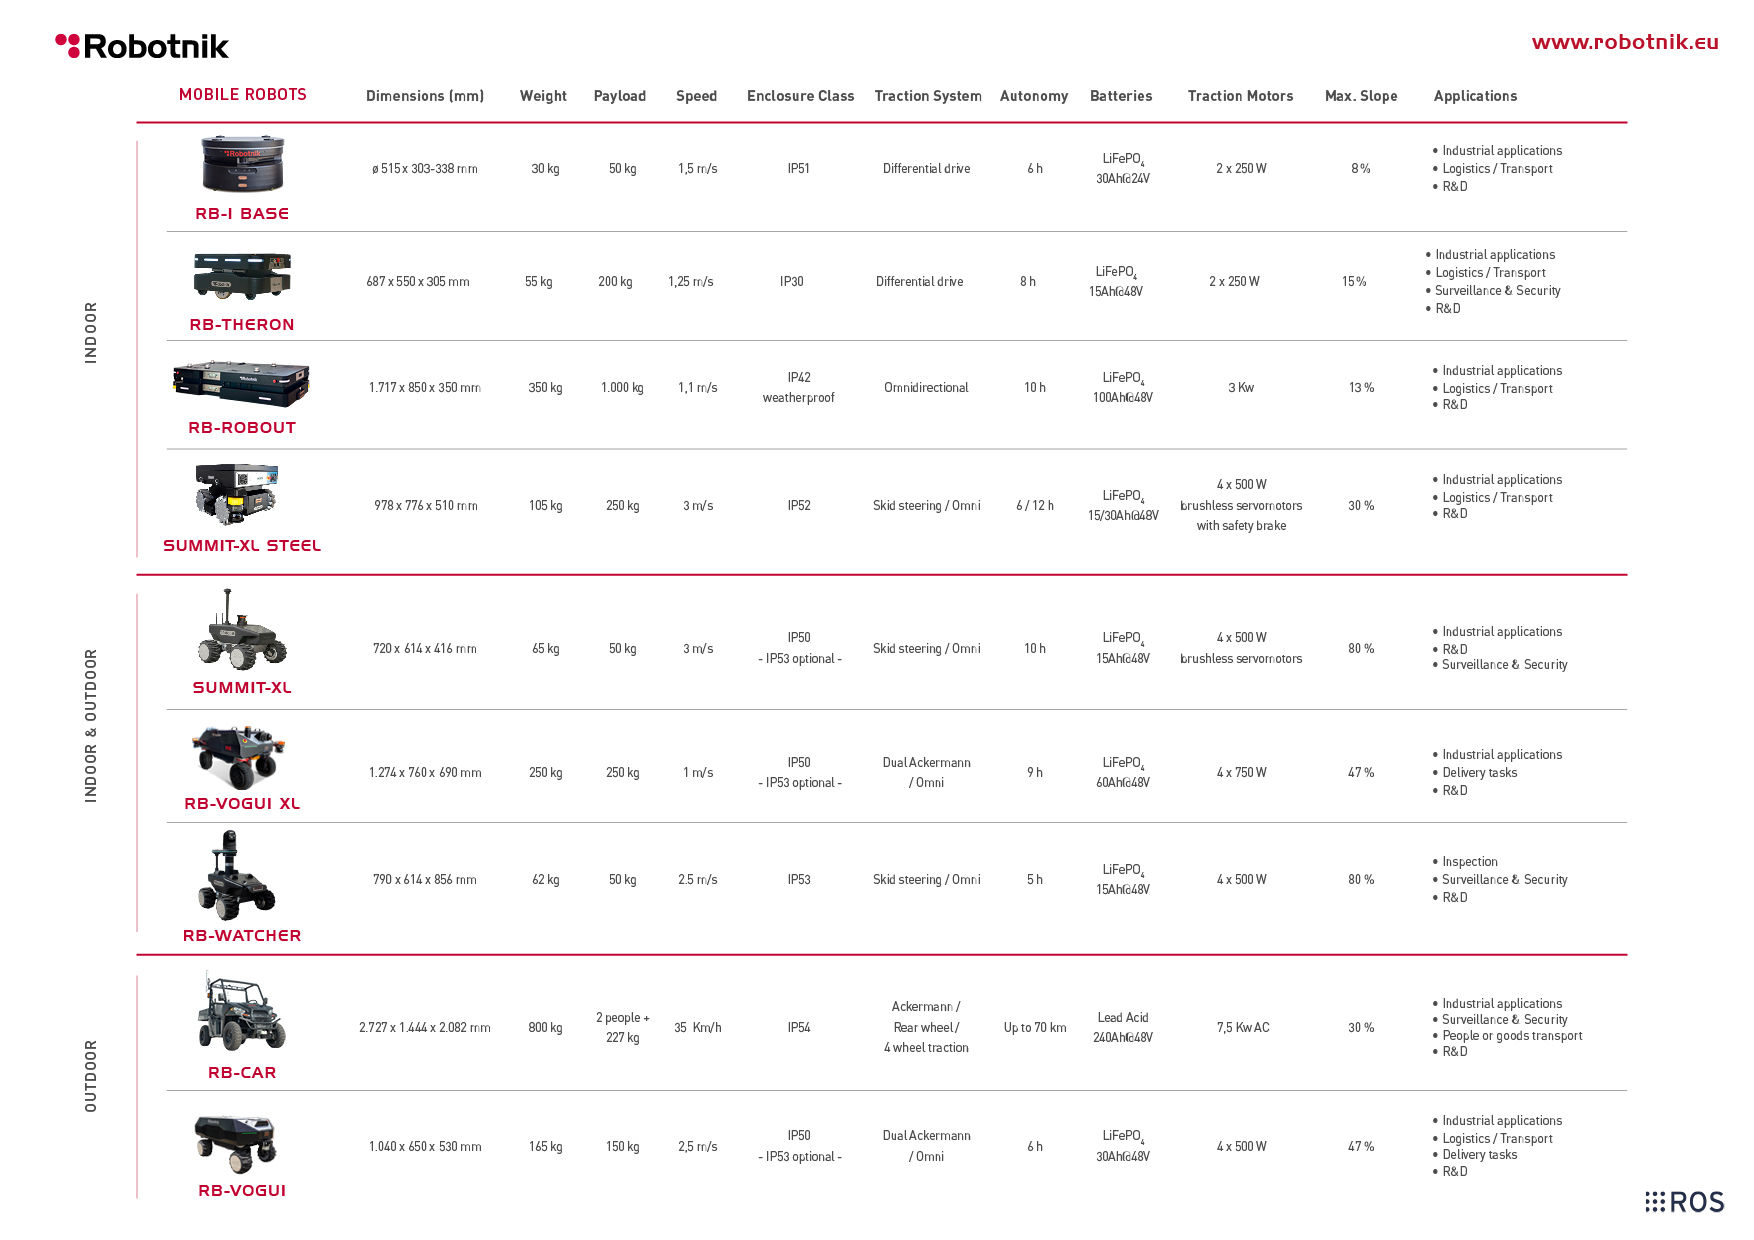Click the RB-CAR name label
1754x1240 pixels.
tap(242, 1073)
